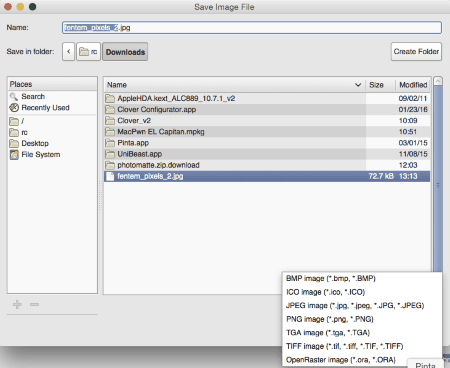450x368 pixels.
Task: Select ICO image format option
Action: coord(362,292)
